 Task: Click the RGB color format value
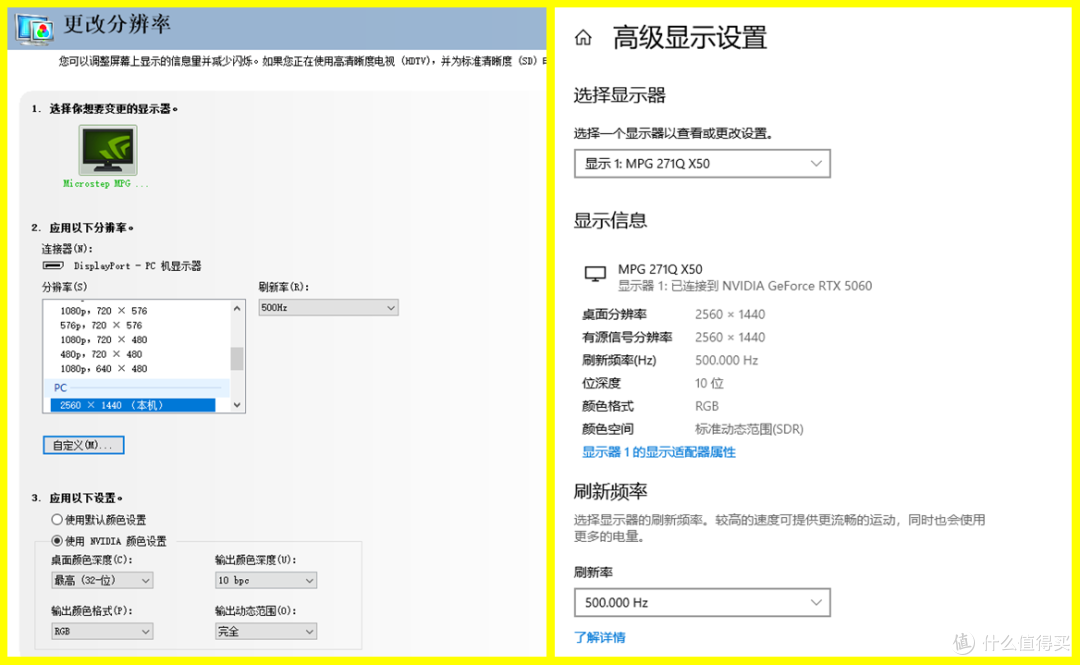pos(707,406)
